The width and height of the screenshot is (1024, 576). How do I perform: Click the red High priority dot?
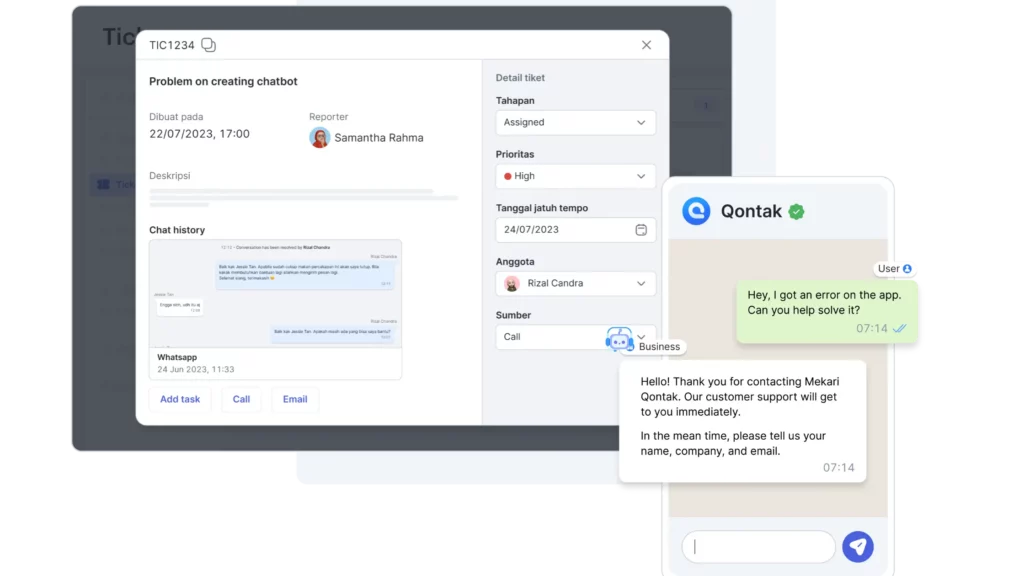507,176
